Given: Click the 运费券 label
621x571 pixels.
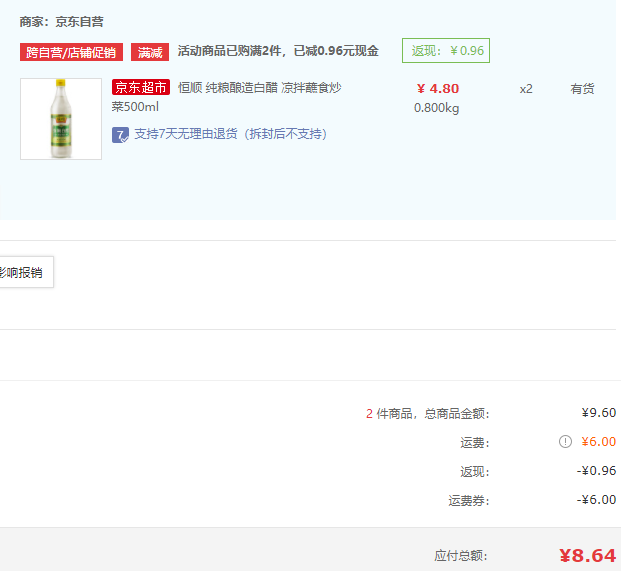Looking at the screenshot, I should pyautogui.click(x=469, y=501).
